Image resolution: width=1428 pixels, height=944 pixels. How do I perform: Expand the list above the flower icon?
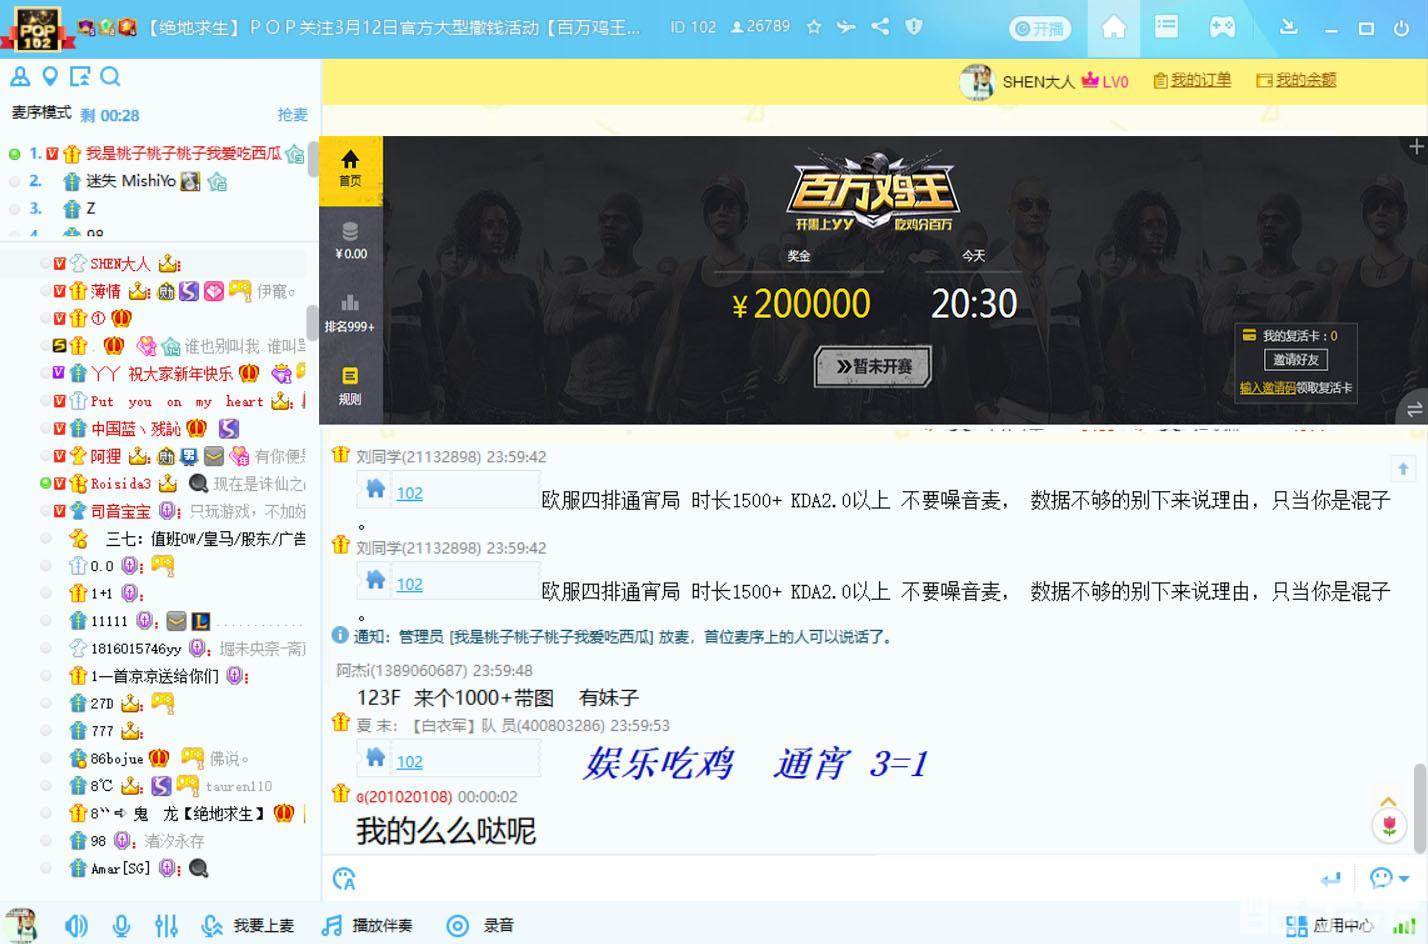[x=1388, y=802]
